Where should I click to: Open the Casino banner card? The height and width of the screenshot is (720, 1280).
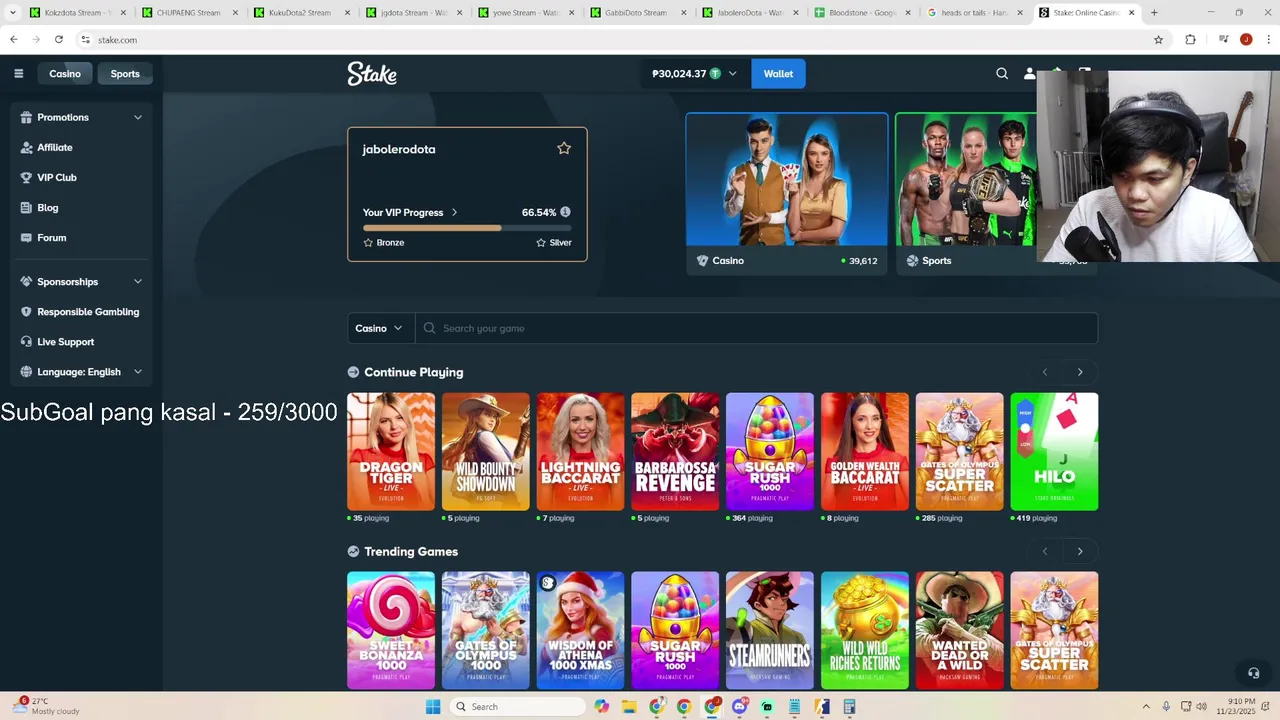[x=787, y=193]
